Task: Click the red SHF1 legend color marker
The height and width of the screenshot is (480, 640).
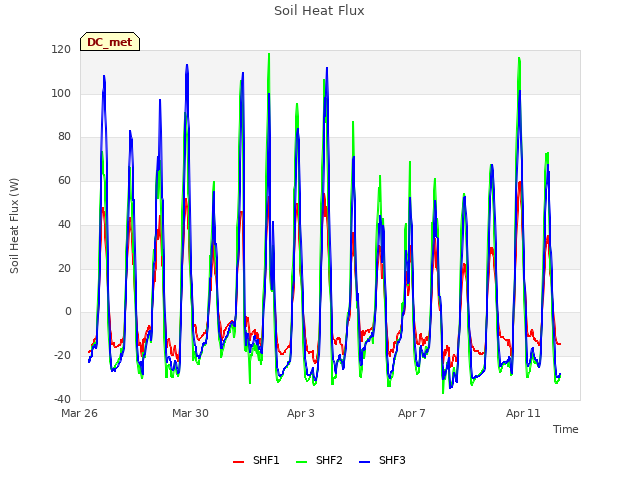Action: 238,462
